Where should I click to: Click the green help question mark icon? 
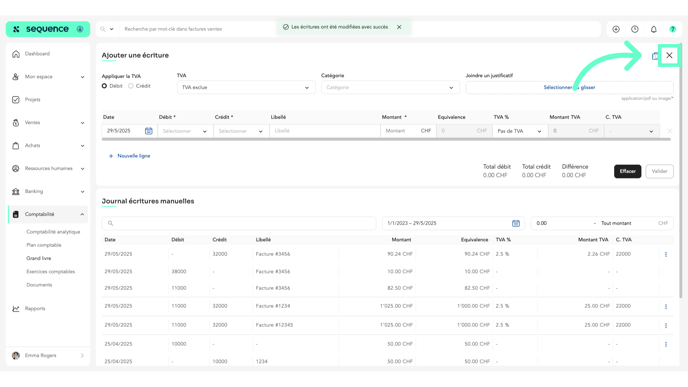pos(673,29)
